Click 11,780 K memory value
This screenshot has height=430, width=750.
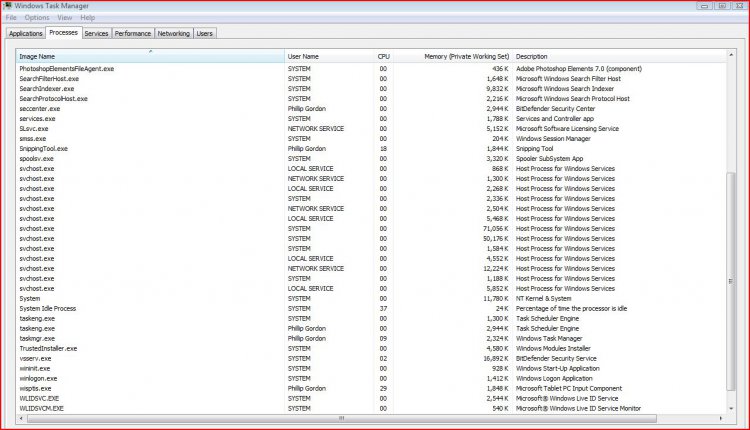pyautogui.click(x=496, y=298)
